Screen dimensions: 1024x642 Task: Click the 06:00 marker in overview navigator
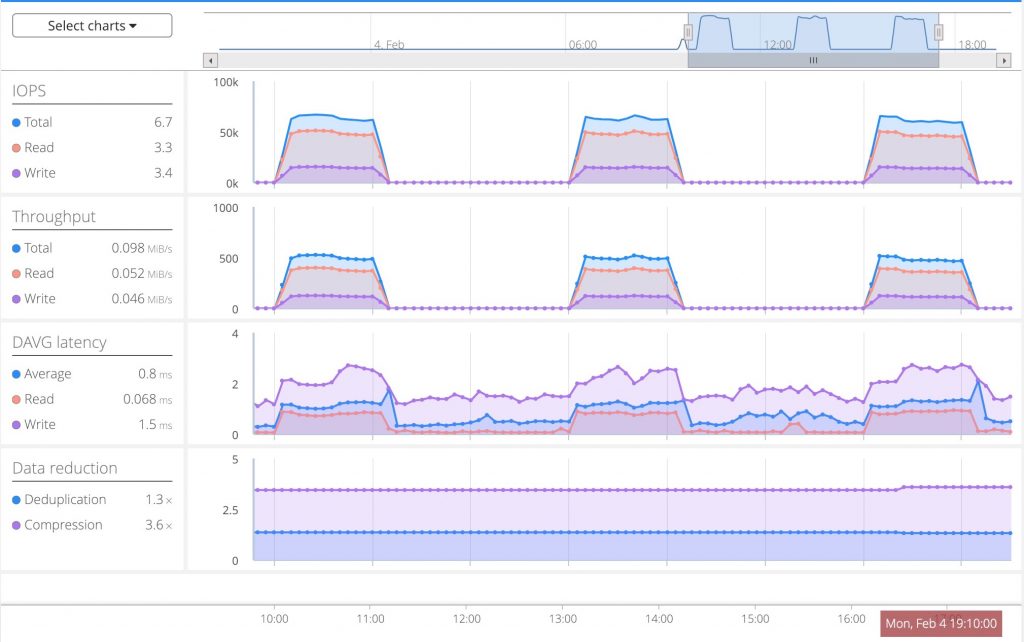pyautogui.click(x=583, y=44)
